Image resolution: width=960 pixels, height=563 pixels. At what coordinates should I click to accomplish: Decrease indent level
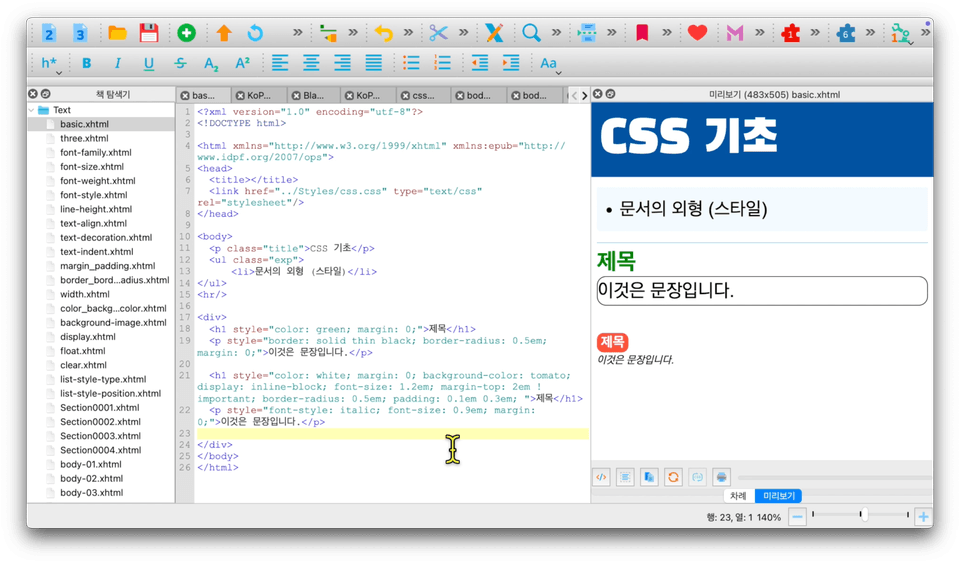coord(479,63)
